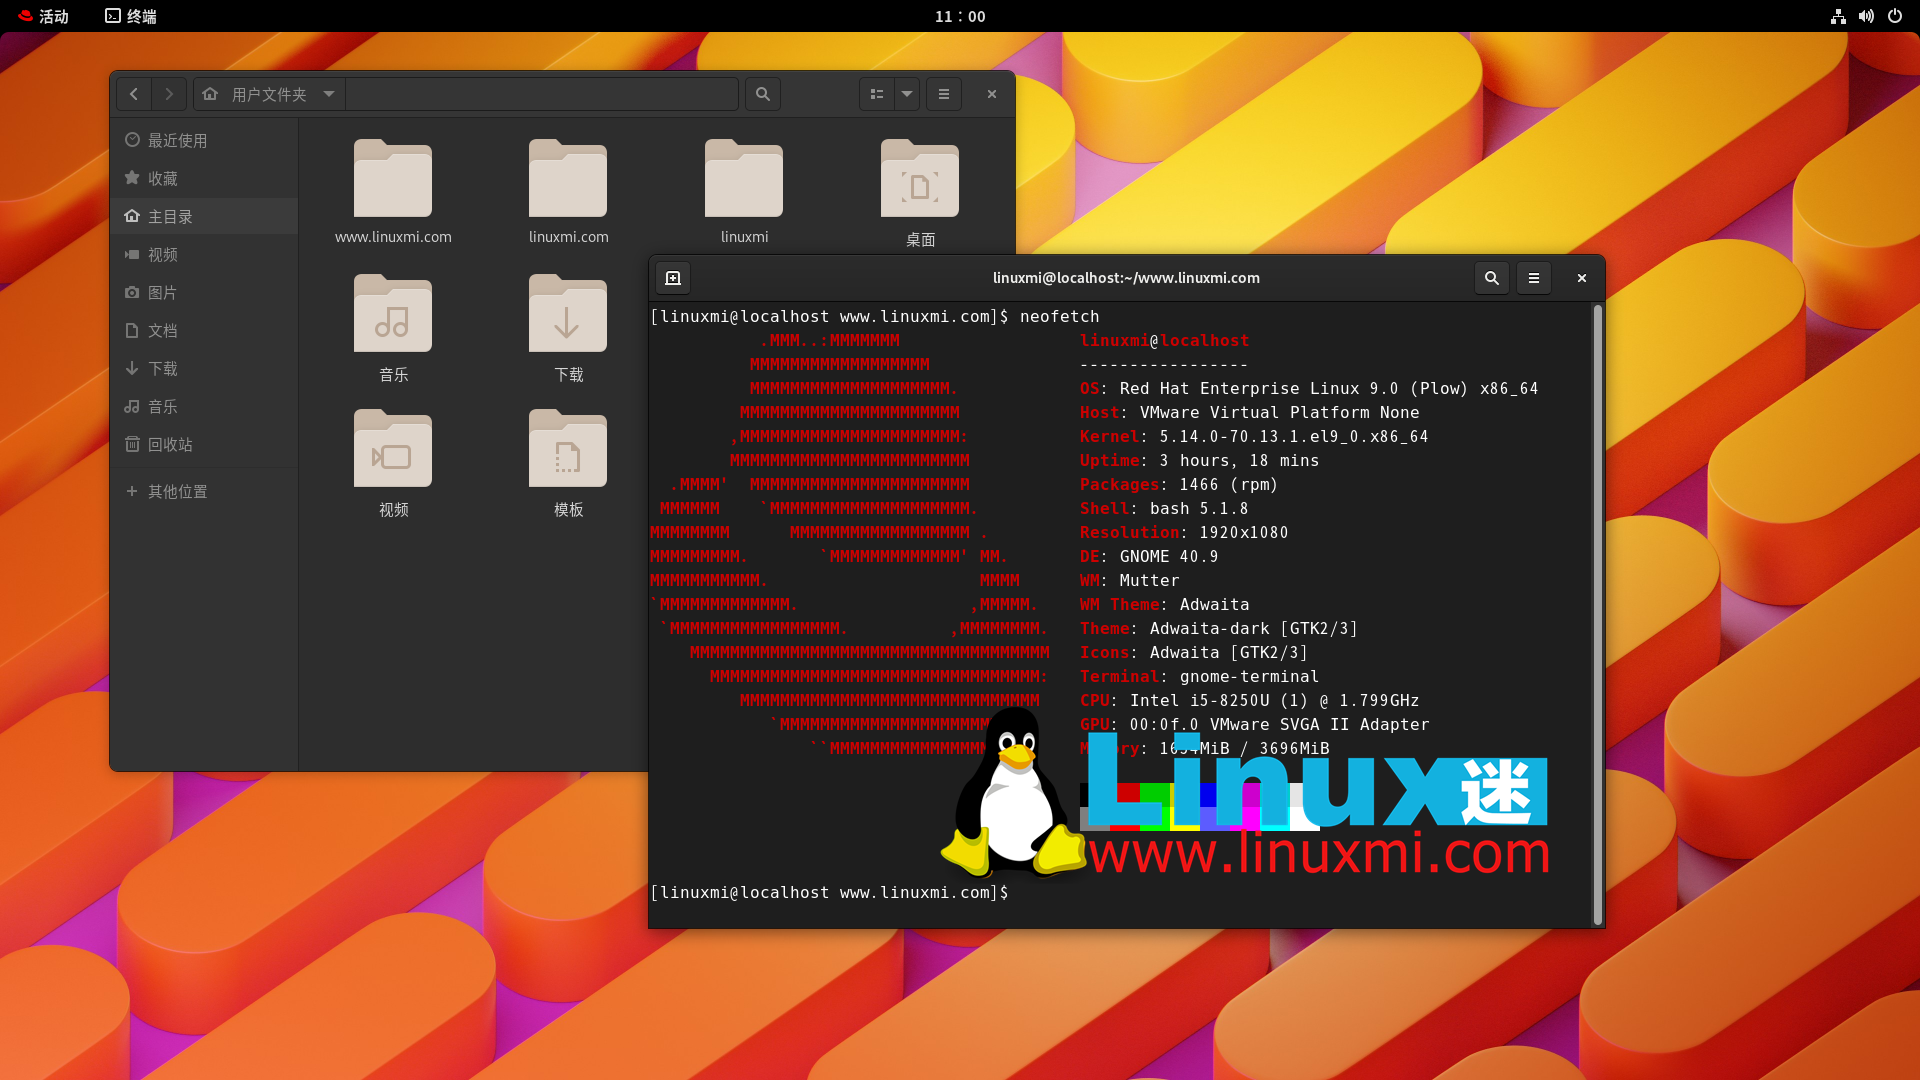Open clock calendar at 11:00
The width and height of the screenshot is (1920, 1080).
pyautogui.click(x=960, y=16)
